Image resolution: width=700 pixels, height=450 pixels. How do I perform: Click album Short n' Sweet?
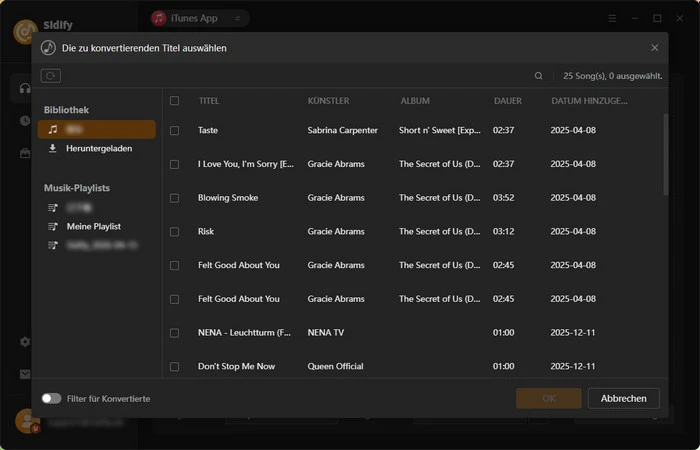pos(440,130)
